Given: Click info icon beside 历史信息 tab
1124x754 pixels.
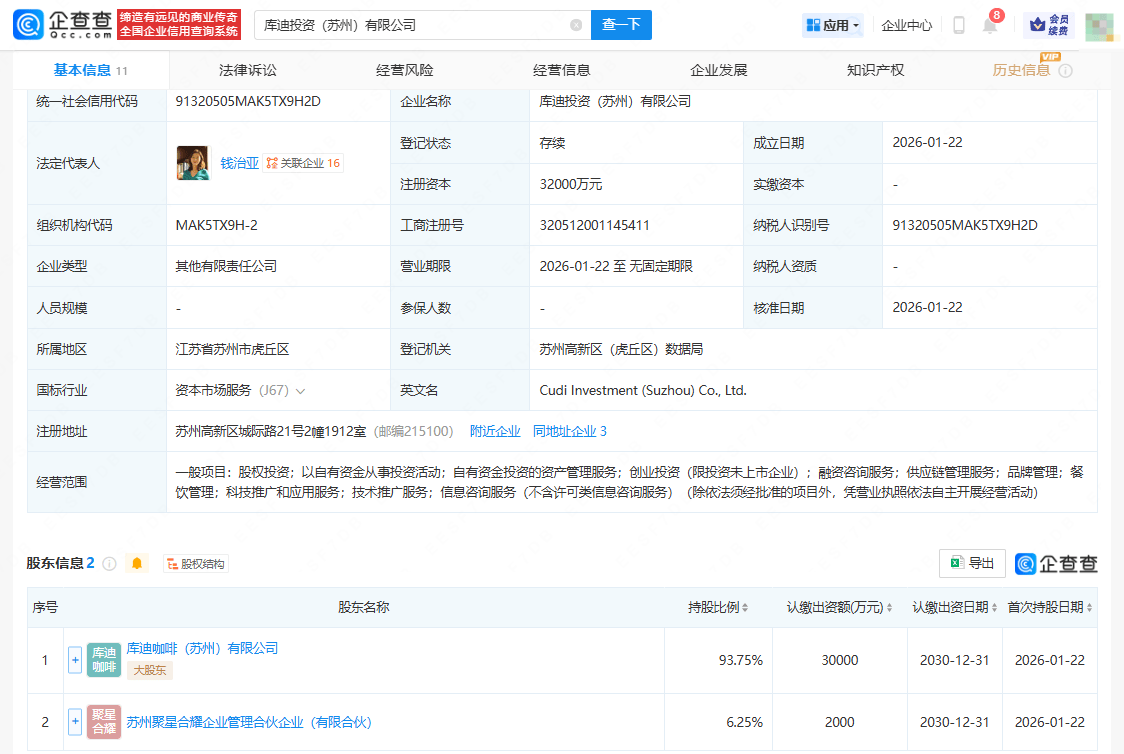Looking at the screenshot, I should [1065, 71].
